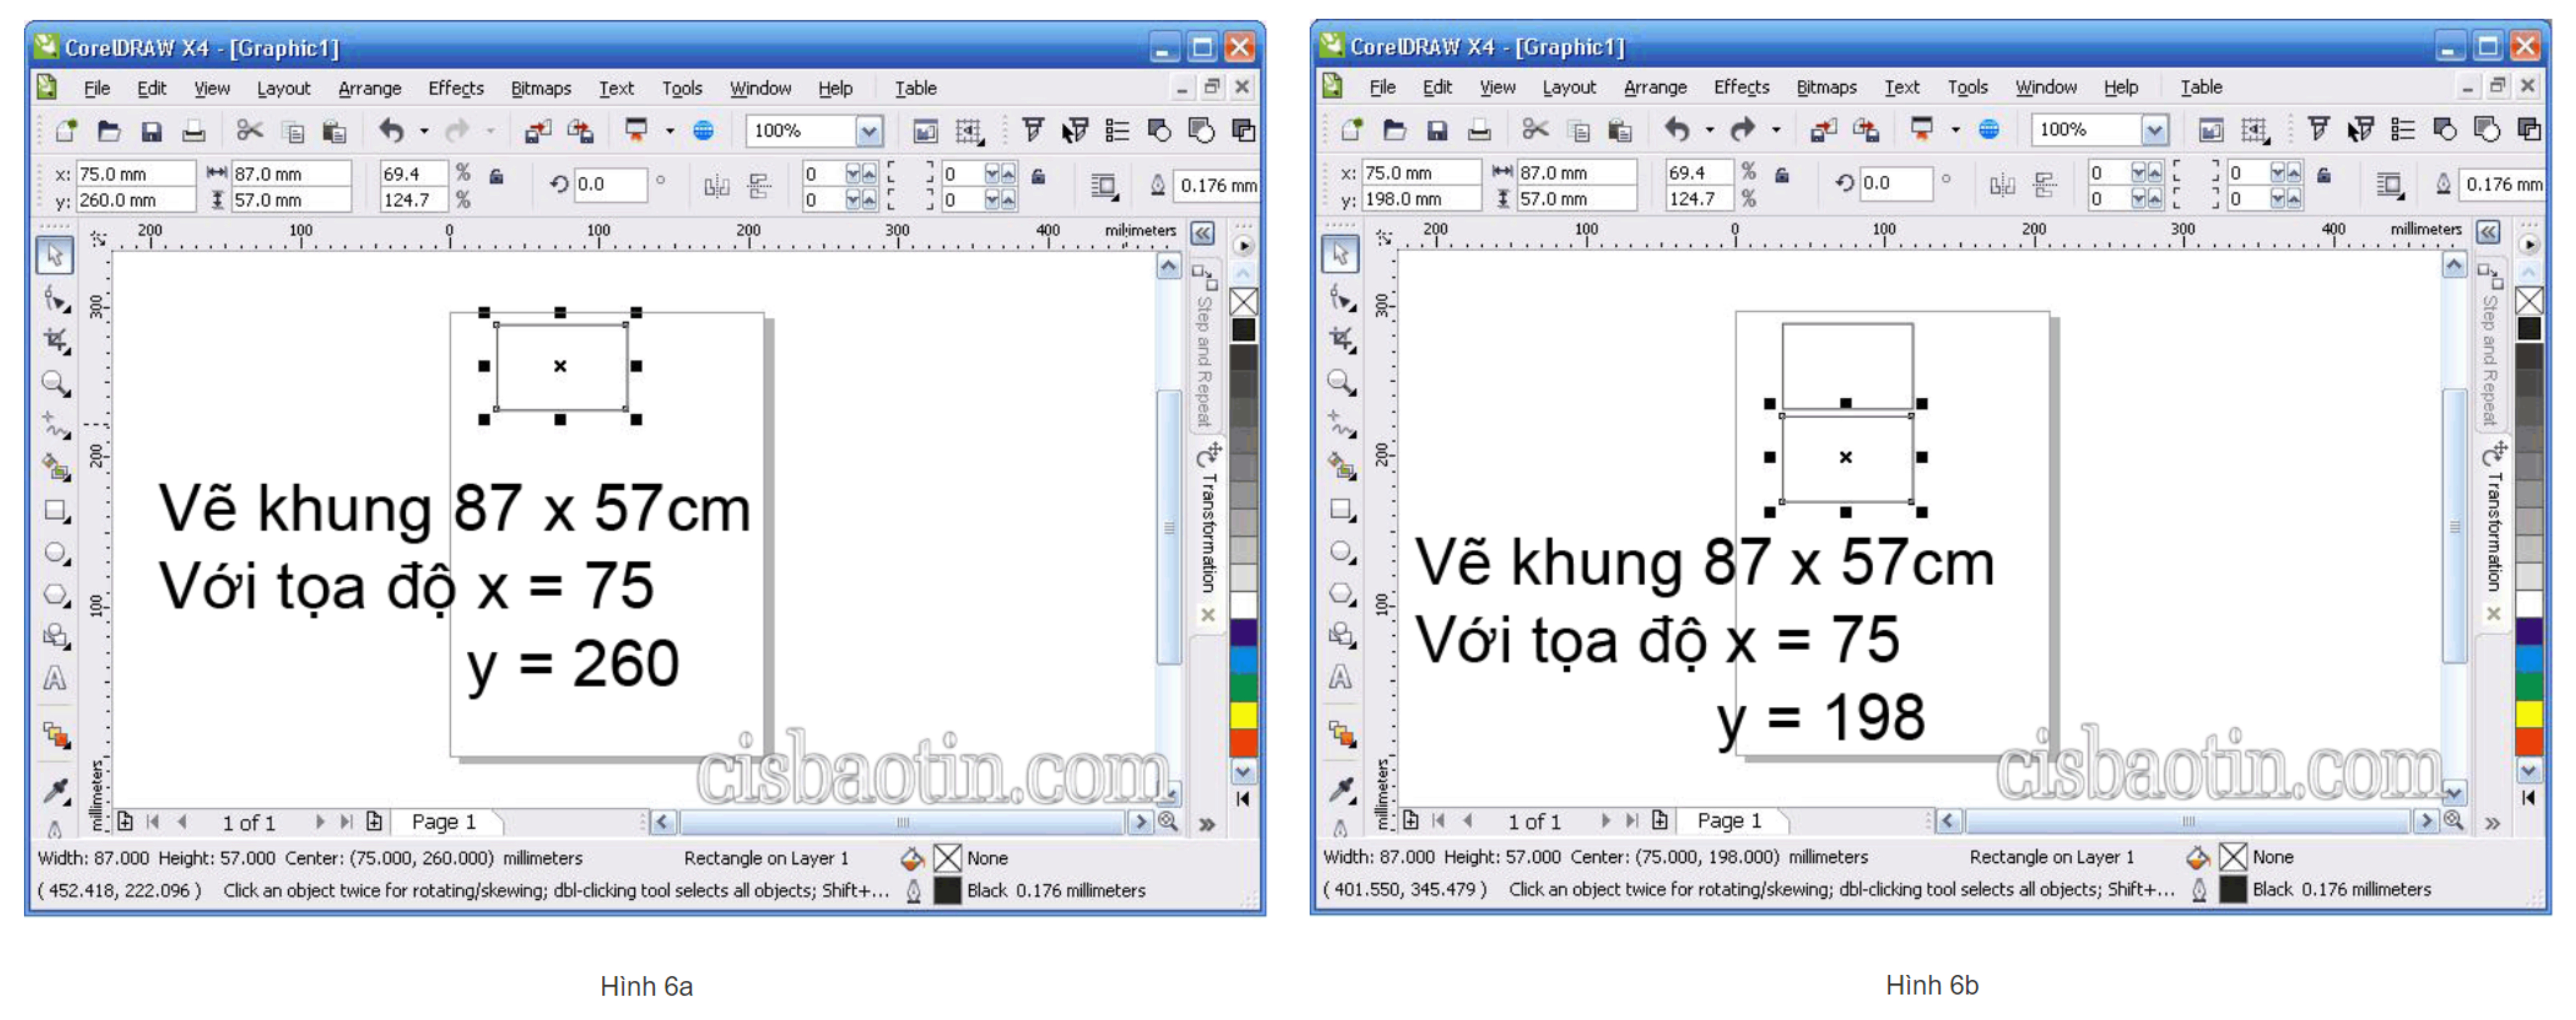Click the rotation angle field in right window
This screenshot has width=2576, height=1020.
(1896, 184)
